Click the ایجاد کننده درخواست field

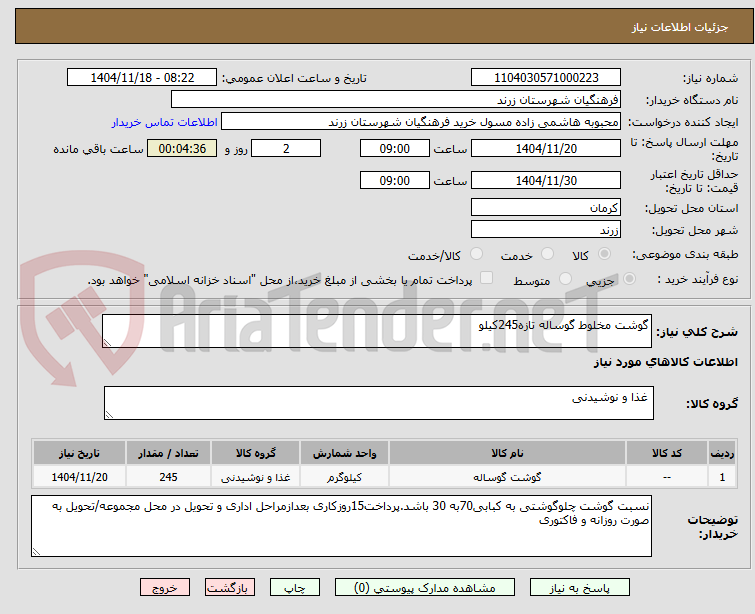[x=421, y=122]
